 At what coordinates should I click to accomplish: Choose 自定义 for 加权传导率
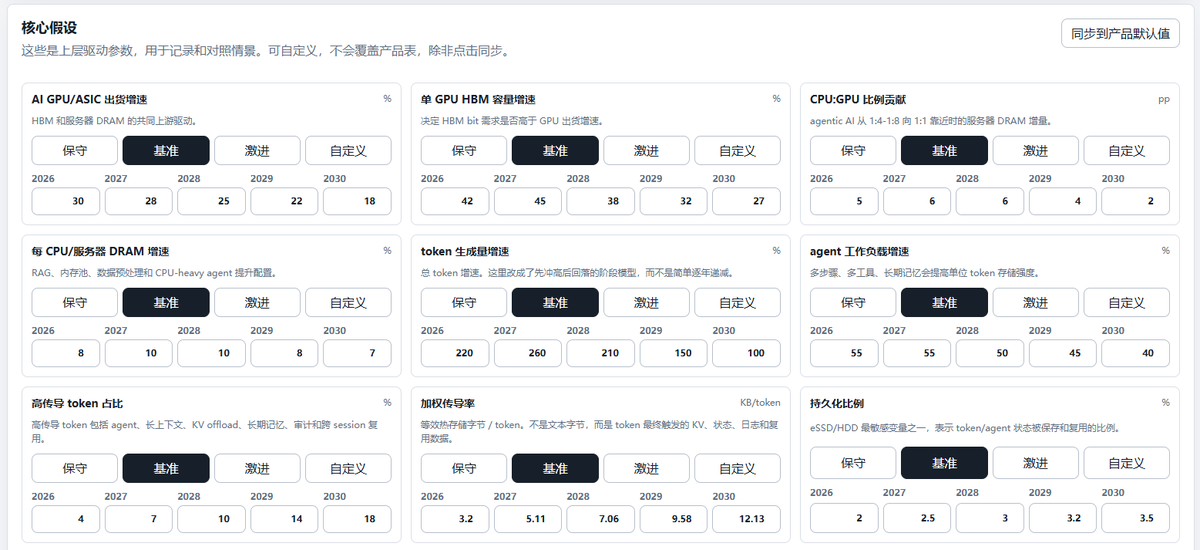point(737,468)
